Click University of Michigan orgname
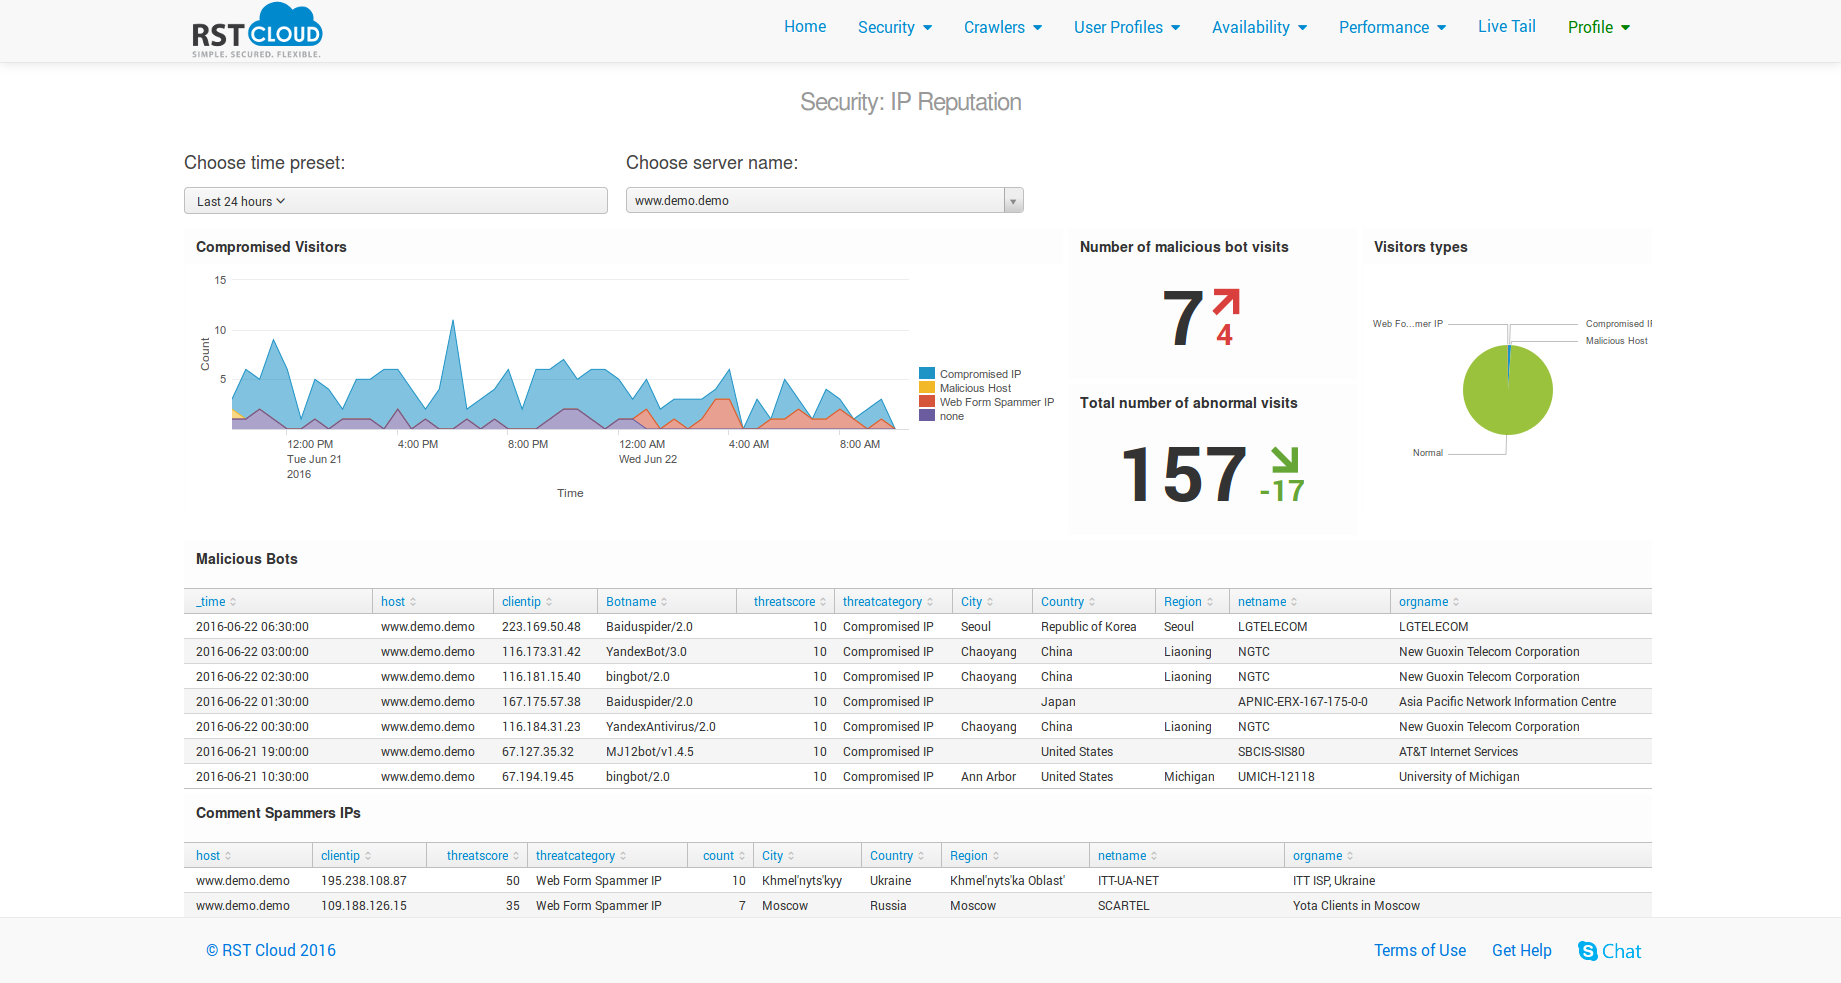Viewport: 1841px width, 983px height. pyautogui.click(x=1459, y=777)
